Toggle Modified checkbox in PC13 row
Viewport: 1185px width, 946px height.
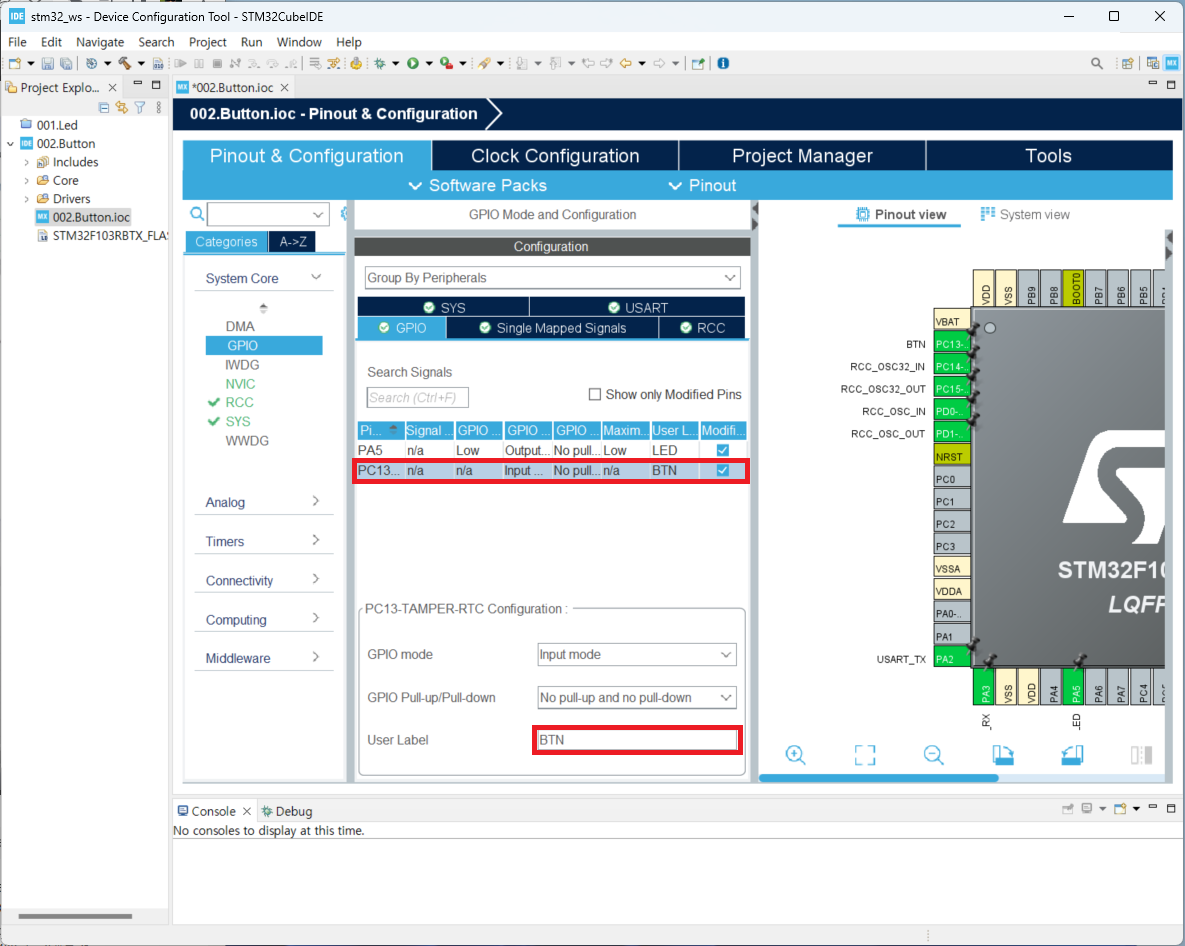(722, 470)
